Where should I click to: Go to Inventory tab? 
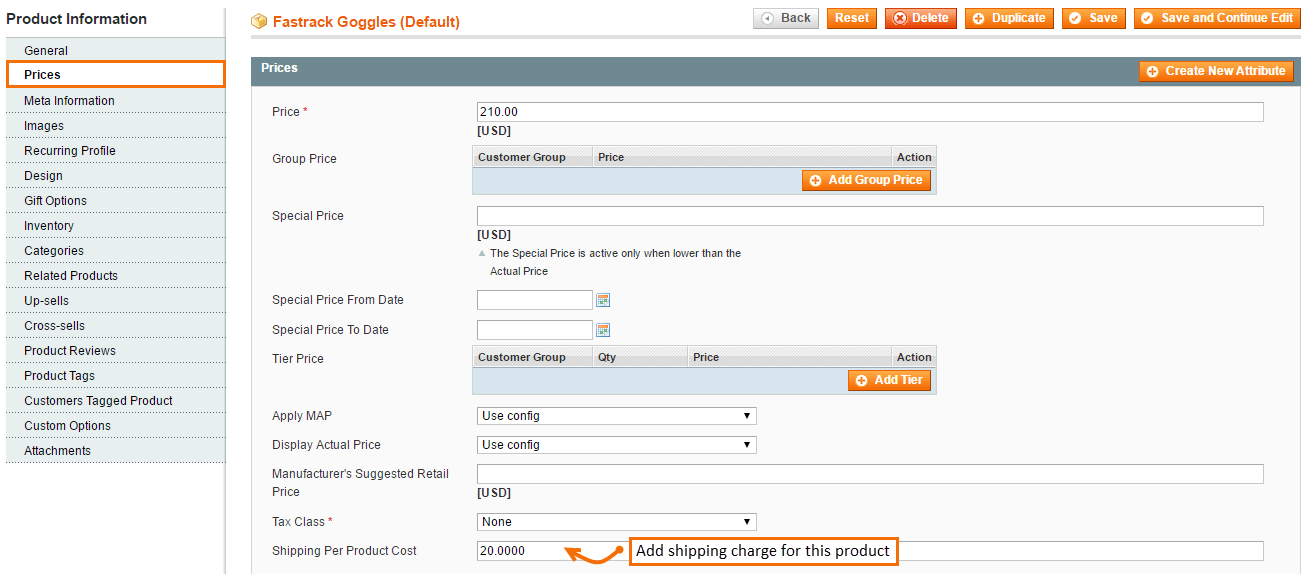tap(115, 225)
